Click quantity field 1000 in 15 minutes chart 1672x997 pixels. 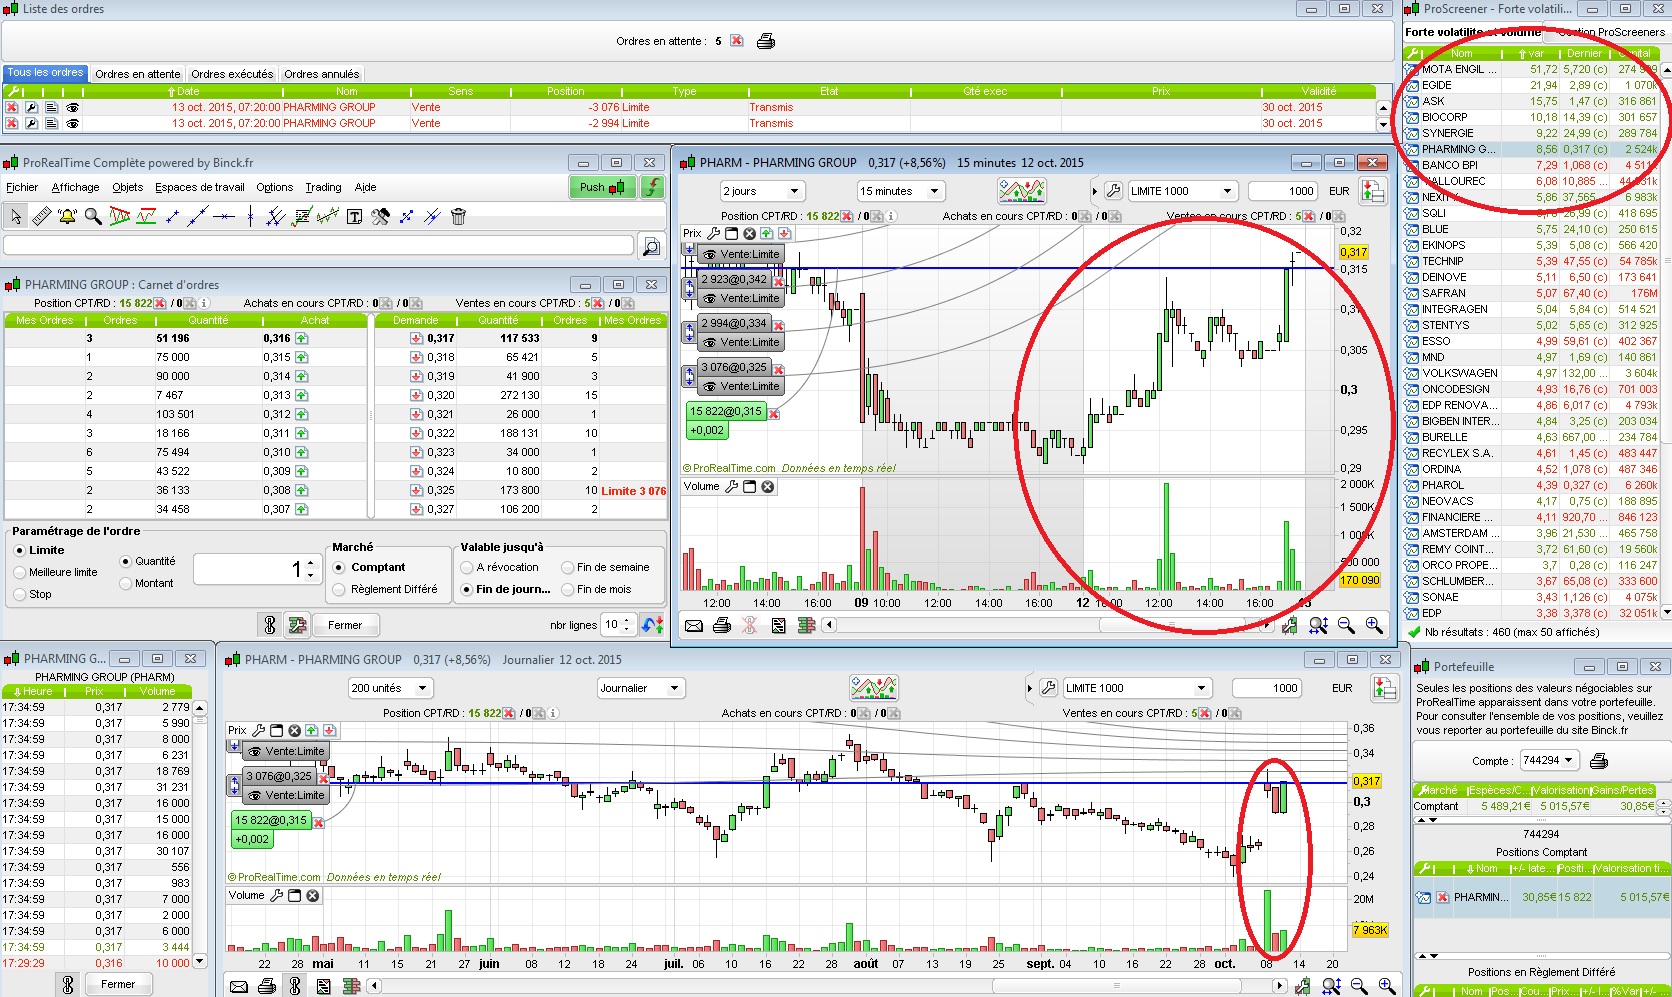(1283, 191)
